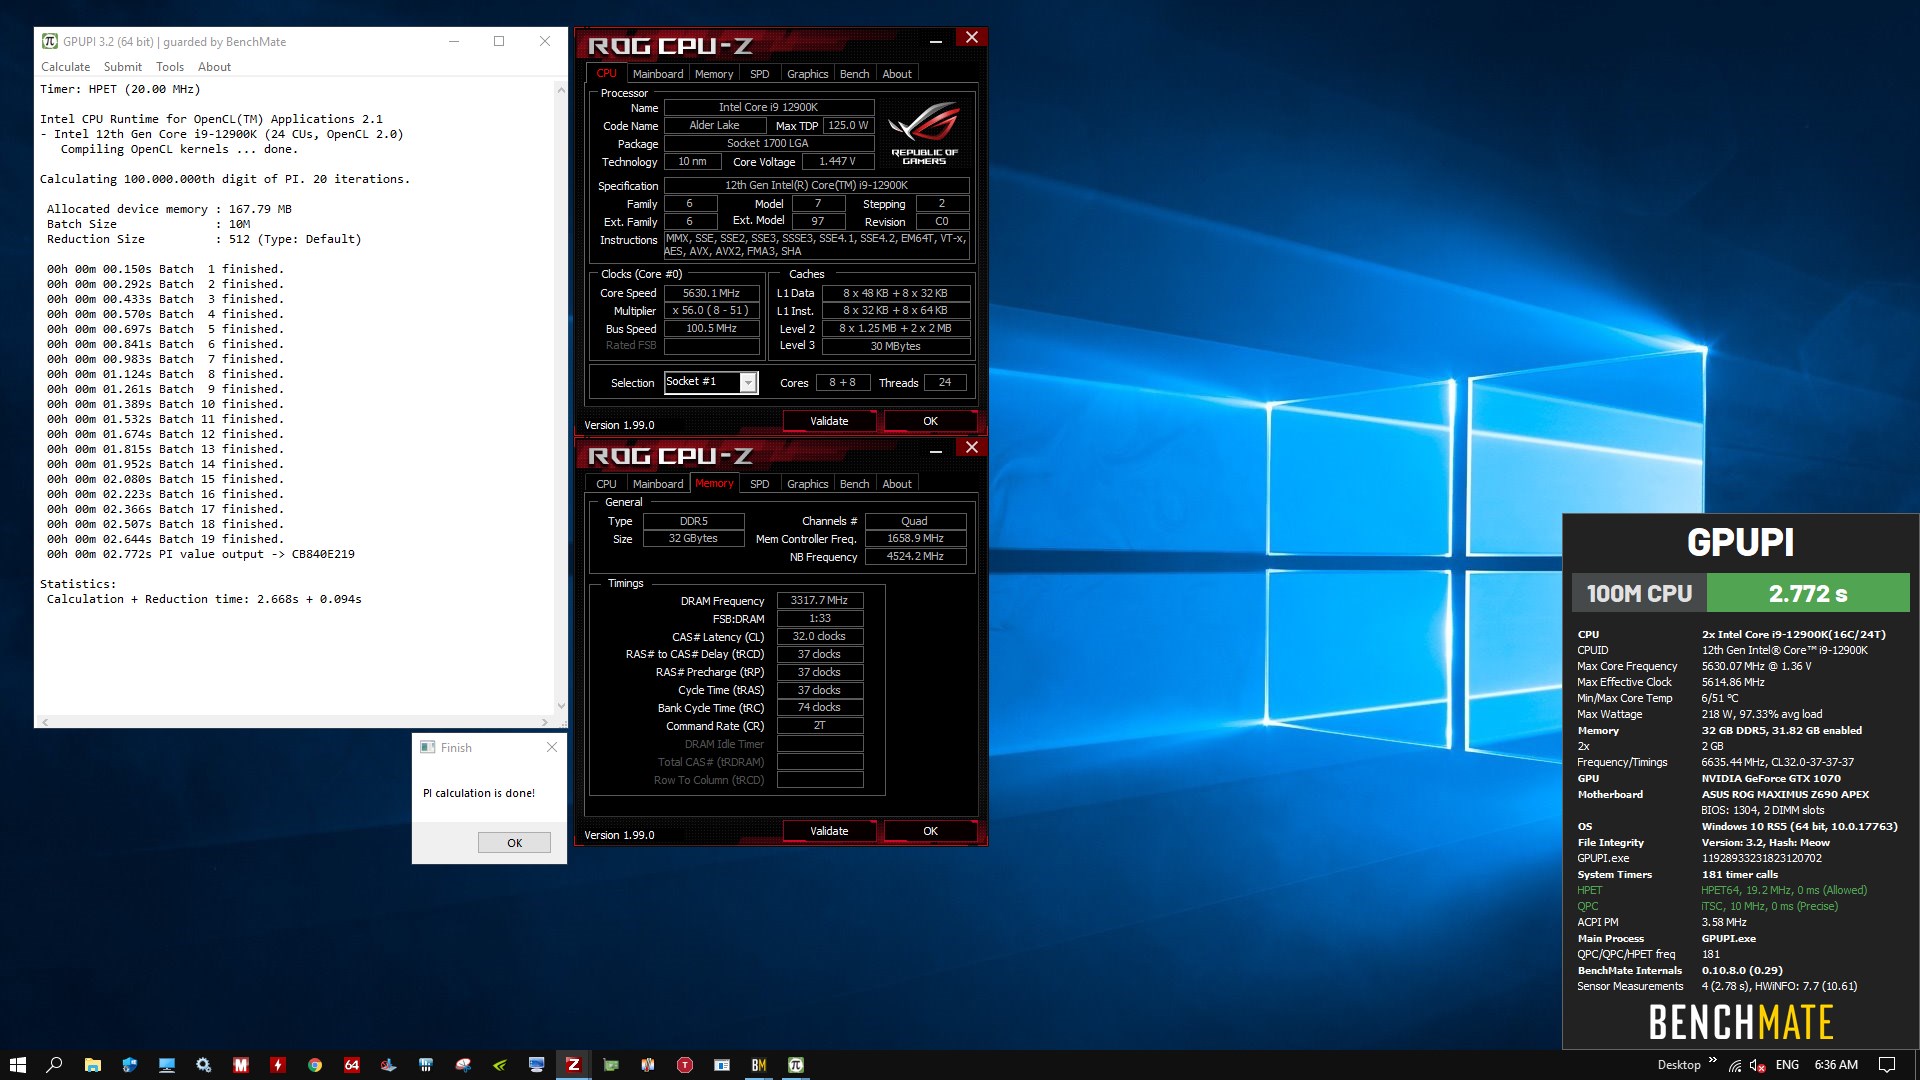Switch to ROG CPU-Z taskbar icon

[573, 1065]
